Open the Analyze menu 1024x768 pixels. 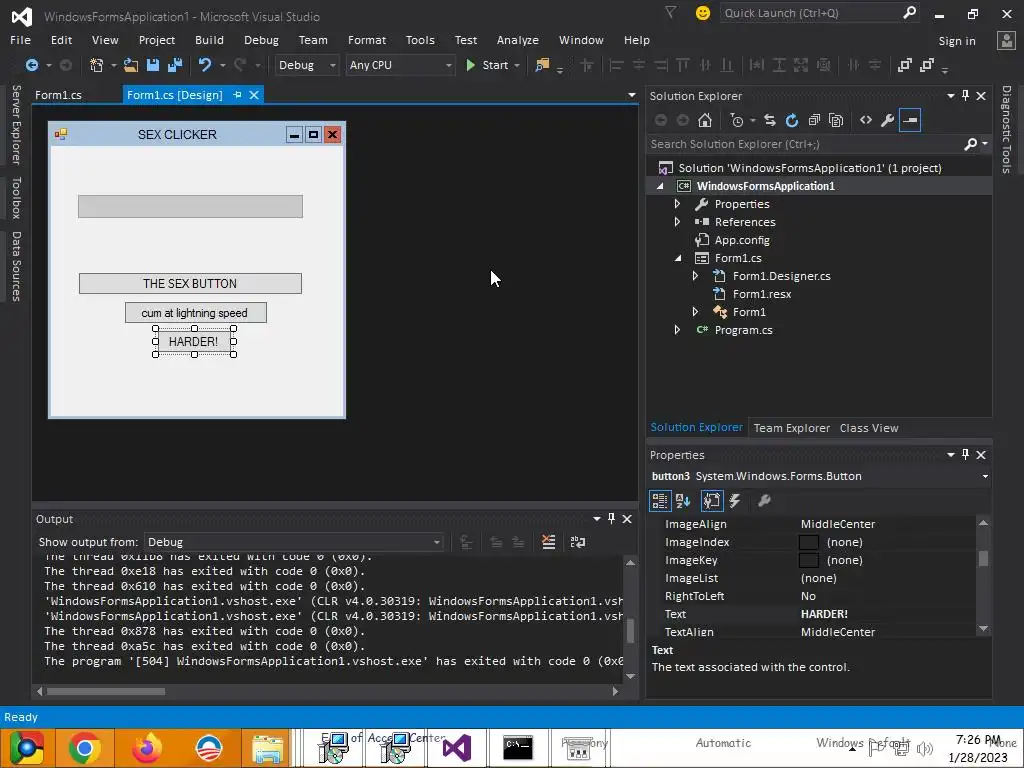tap(517, 40)
